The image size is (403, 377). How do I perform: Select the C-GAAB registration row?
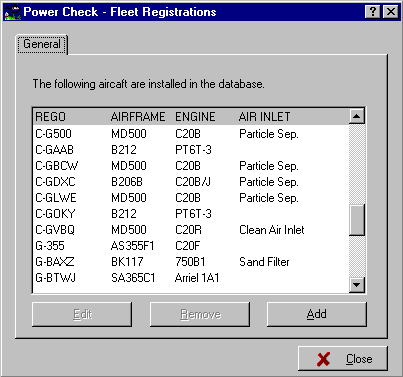(191, 150)
